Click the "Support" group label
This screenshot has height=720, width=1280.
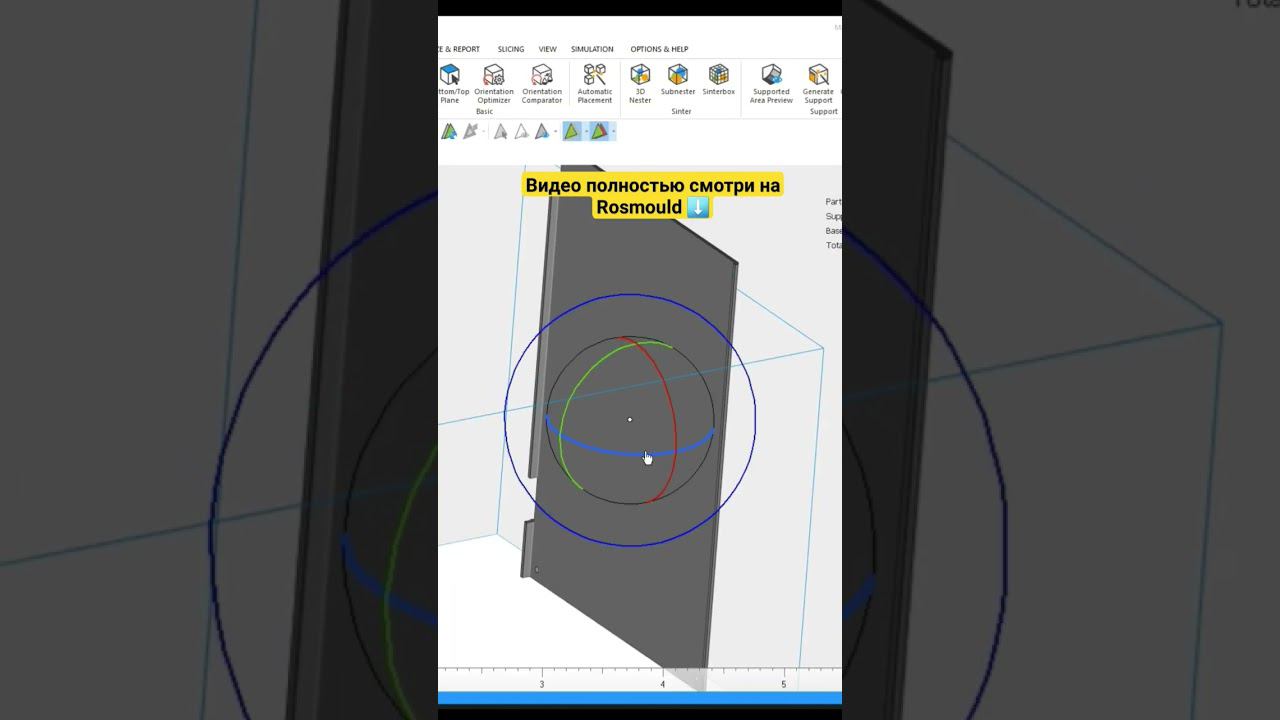pyautogui.click(x=824, y=112)
